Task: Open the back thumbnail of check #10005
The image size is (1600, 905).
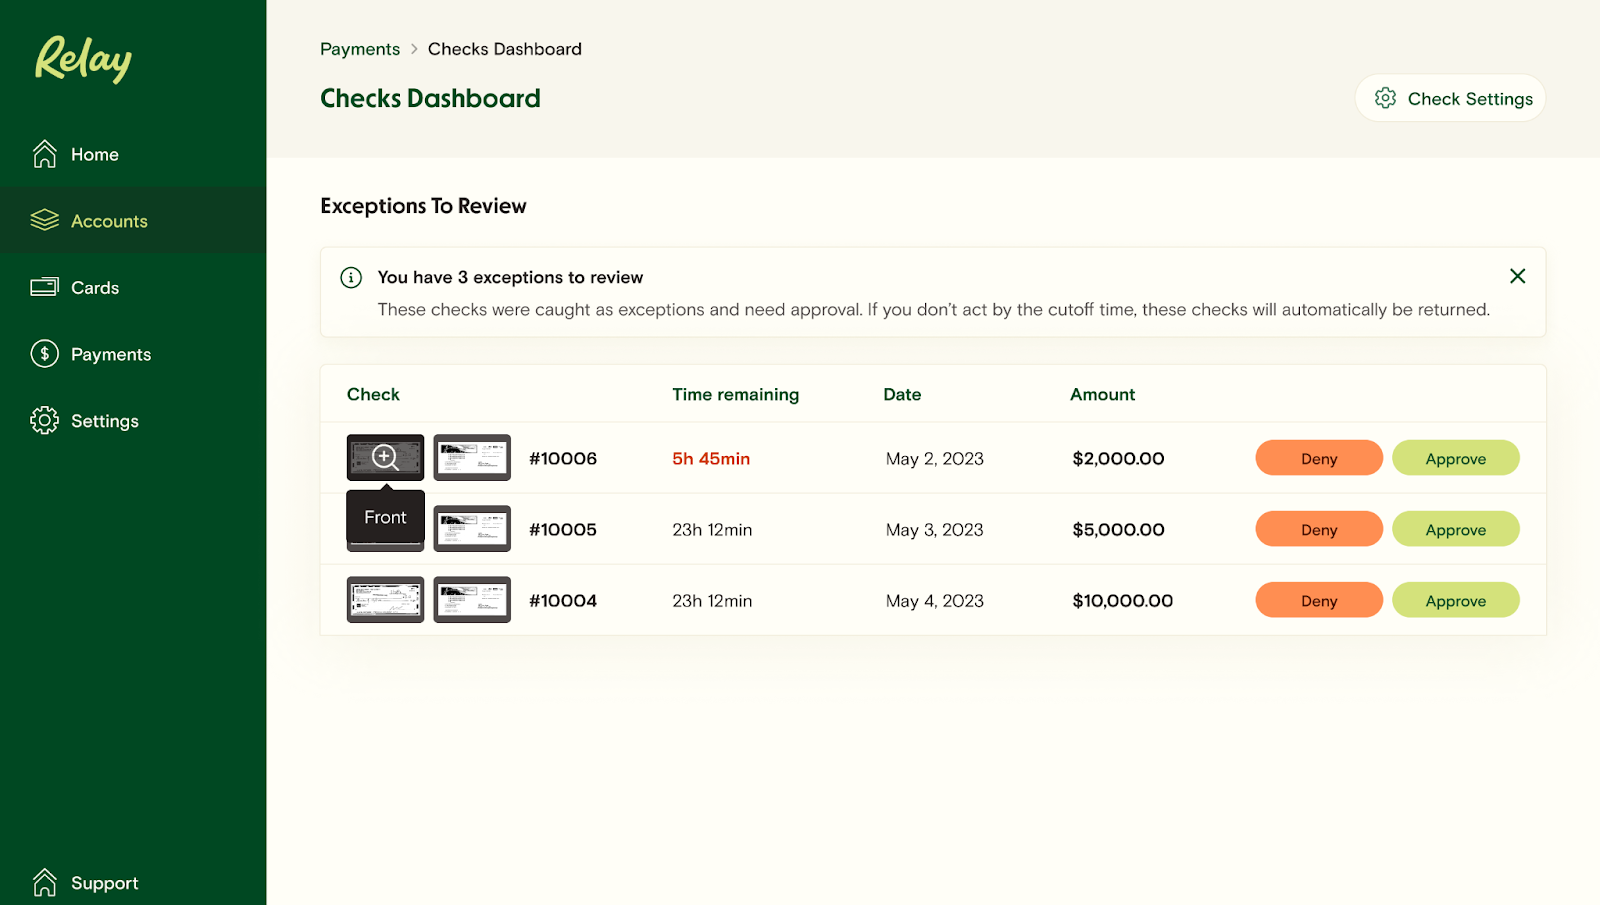Action: (472, 528)
